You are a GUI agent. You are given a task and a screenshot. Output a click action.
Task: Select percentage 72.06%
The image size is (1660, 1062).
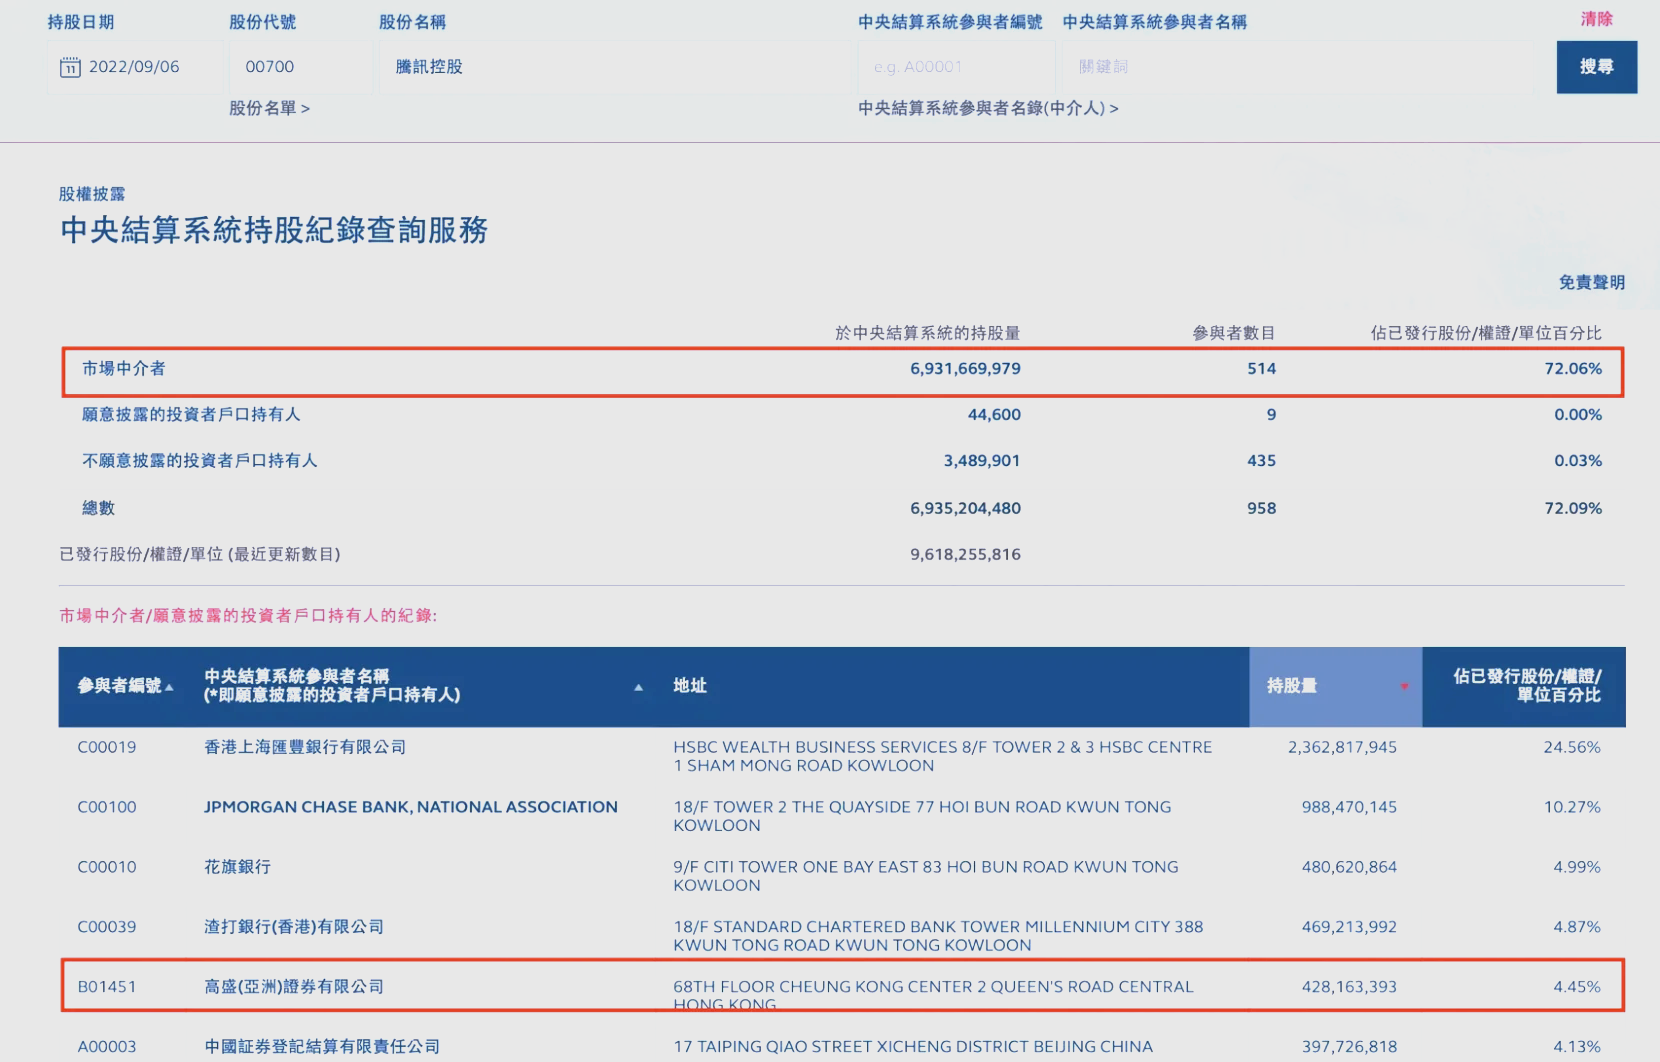tap(1573, 369)
